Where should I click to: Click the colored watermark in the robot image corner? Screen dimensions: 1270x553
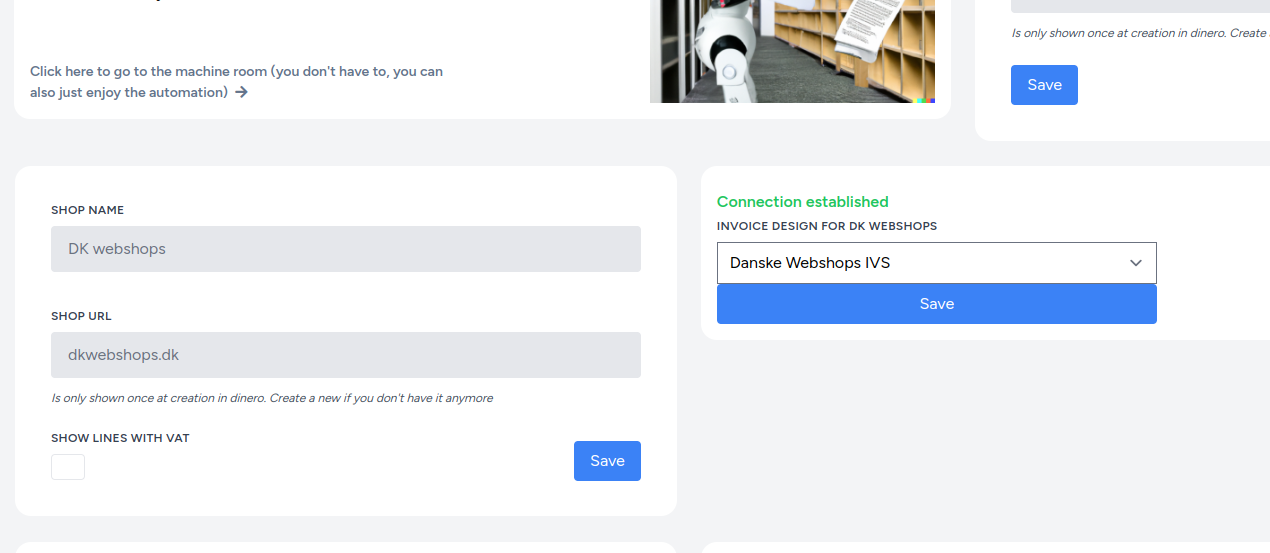point(926,99)
